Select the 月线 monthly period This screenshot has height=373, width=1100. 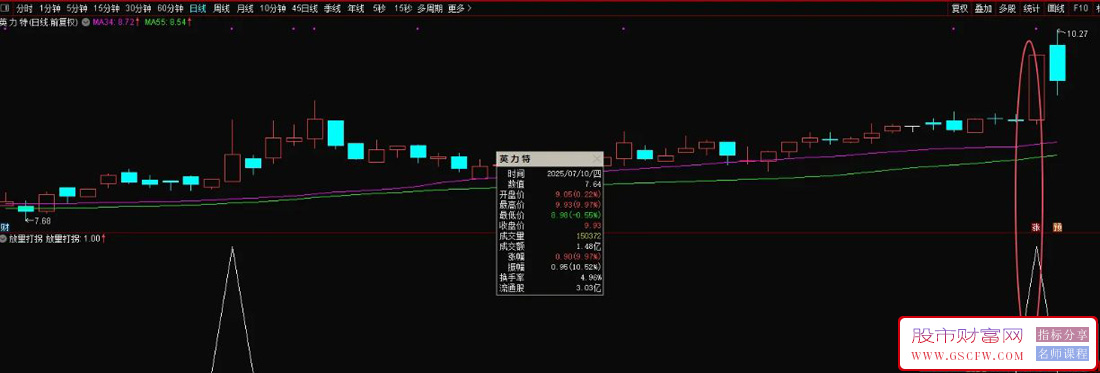coord(245,8)
